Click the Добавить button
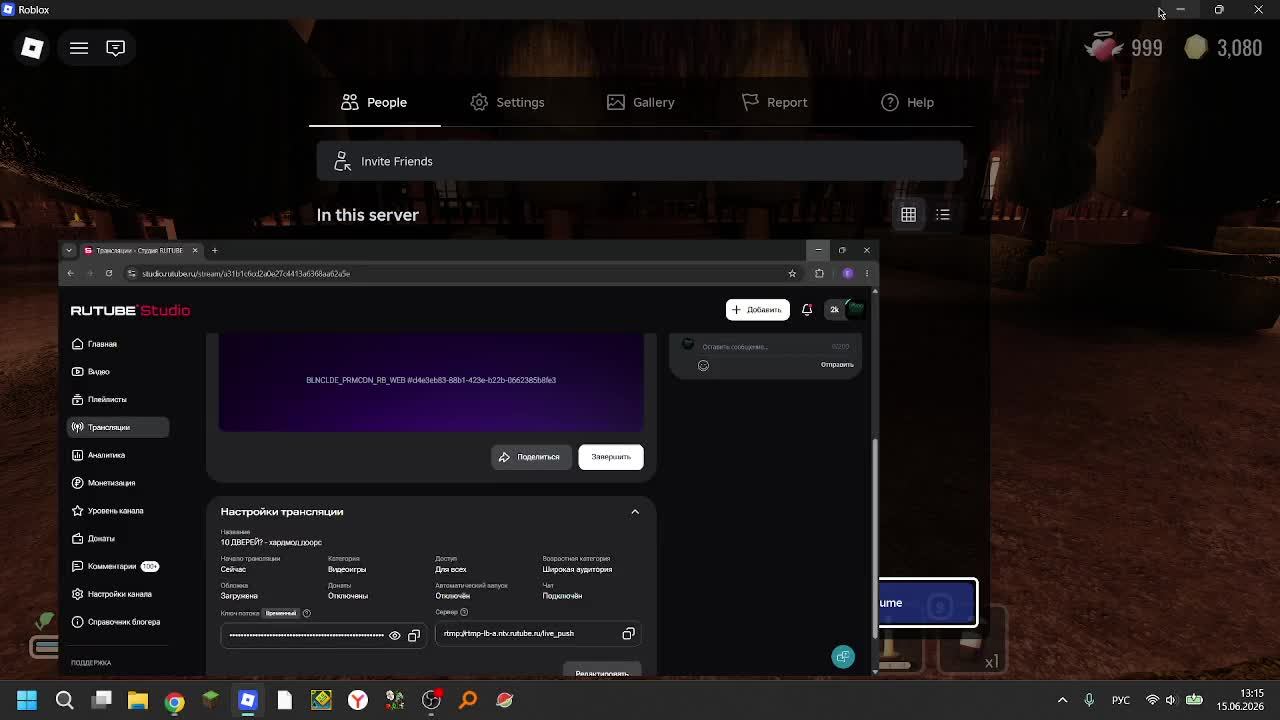This screenshot has width=1280, height=720. tap(757, 310)
